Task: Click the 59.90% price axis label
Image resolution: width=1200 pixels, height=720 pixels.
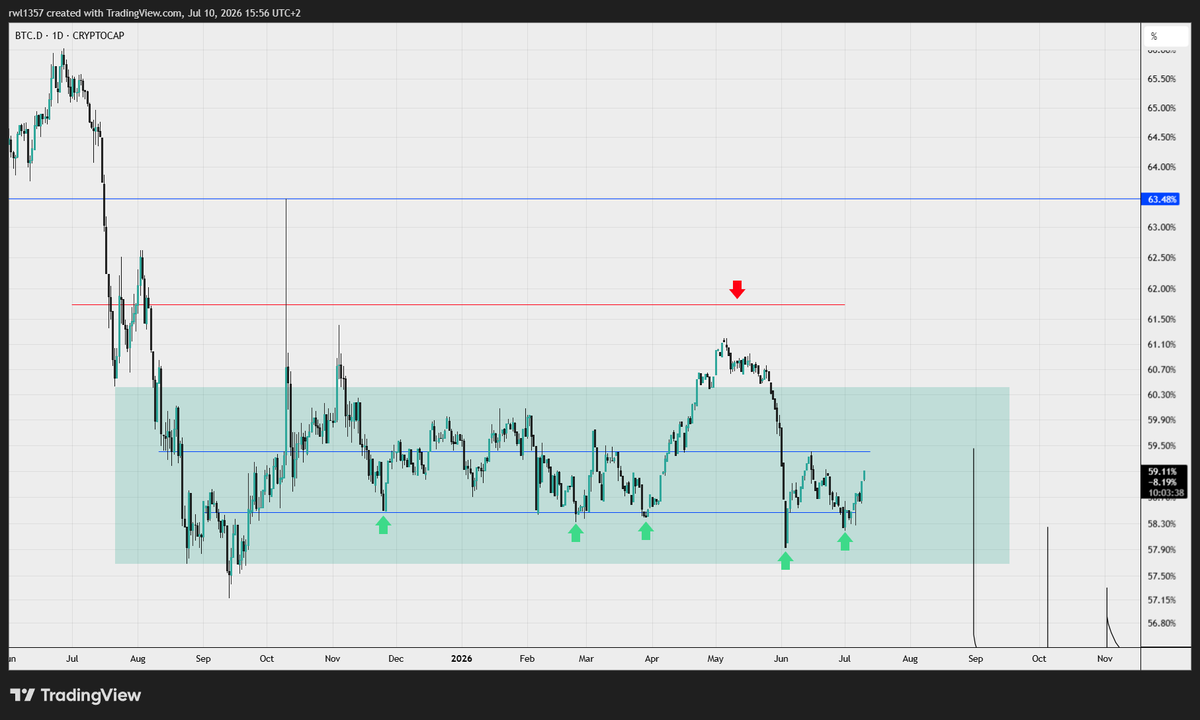Action: tap(1162, 420)
